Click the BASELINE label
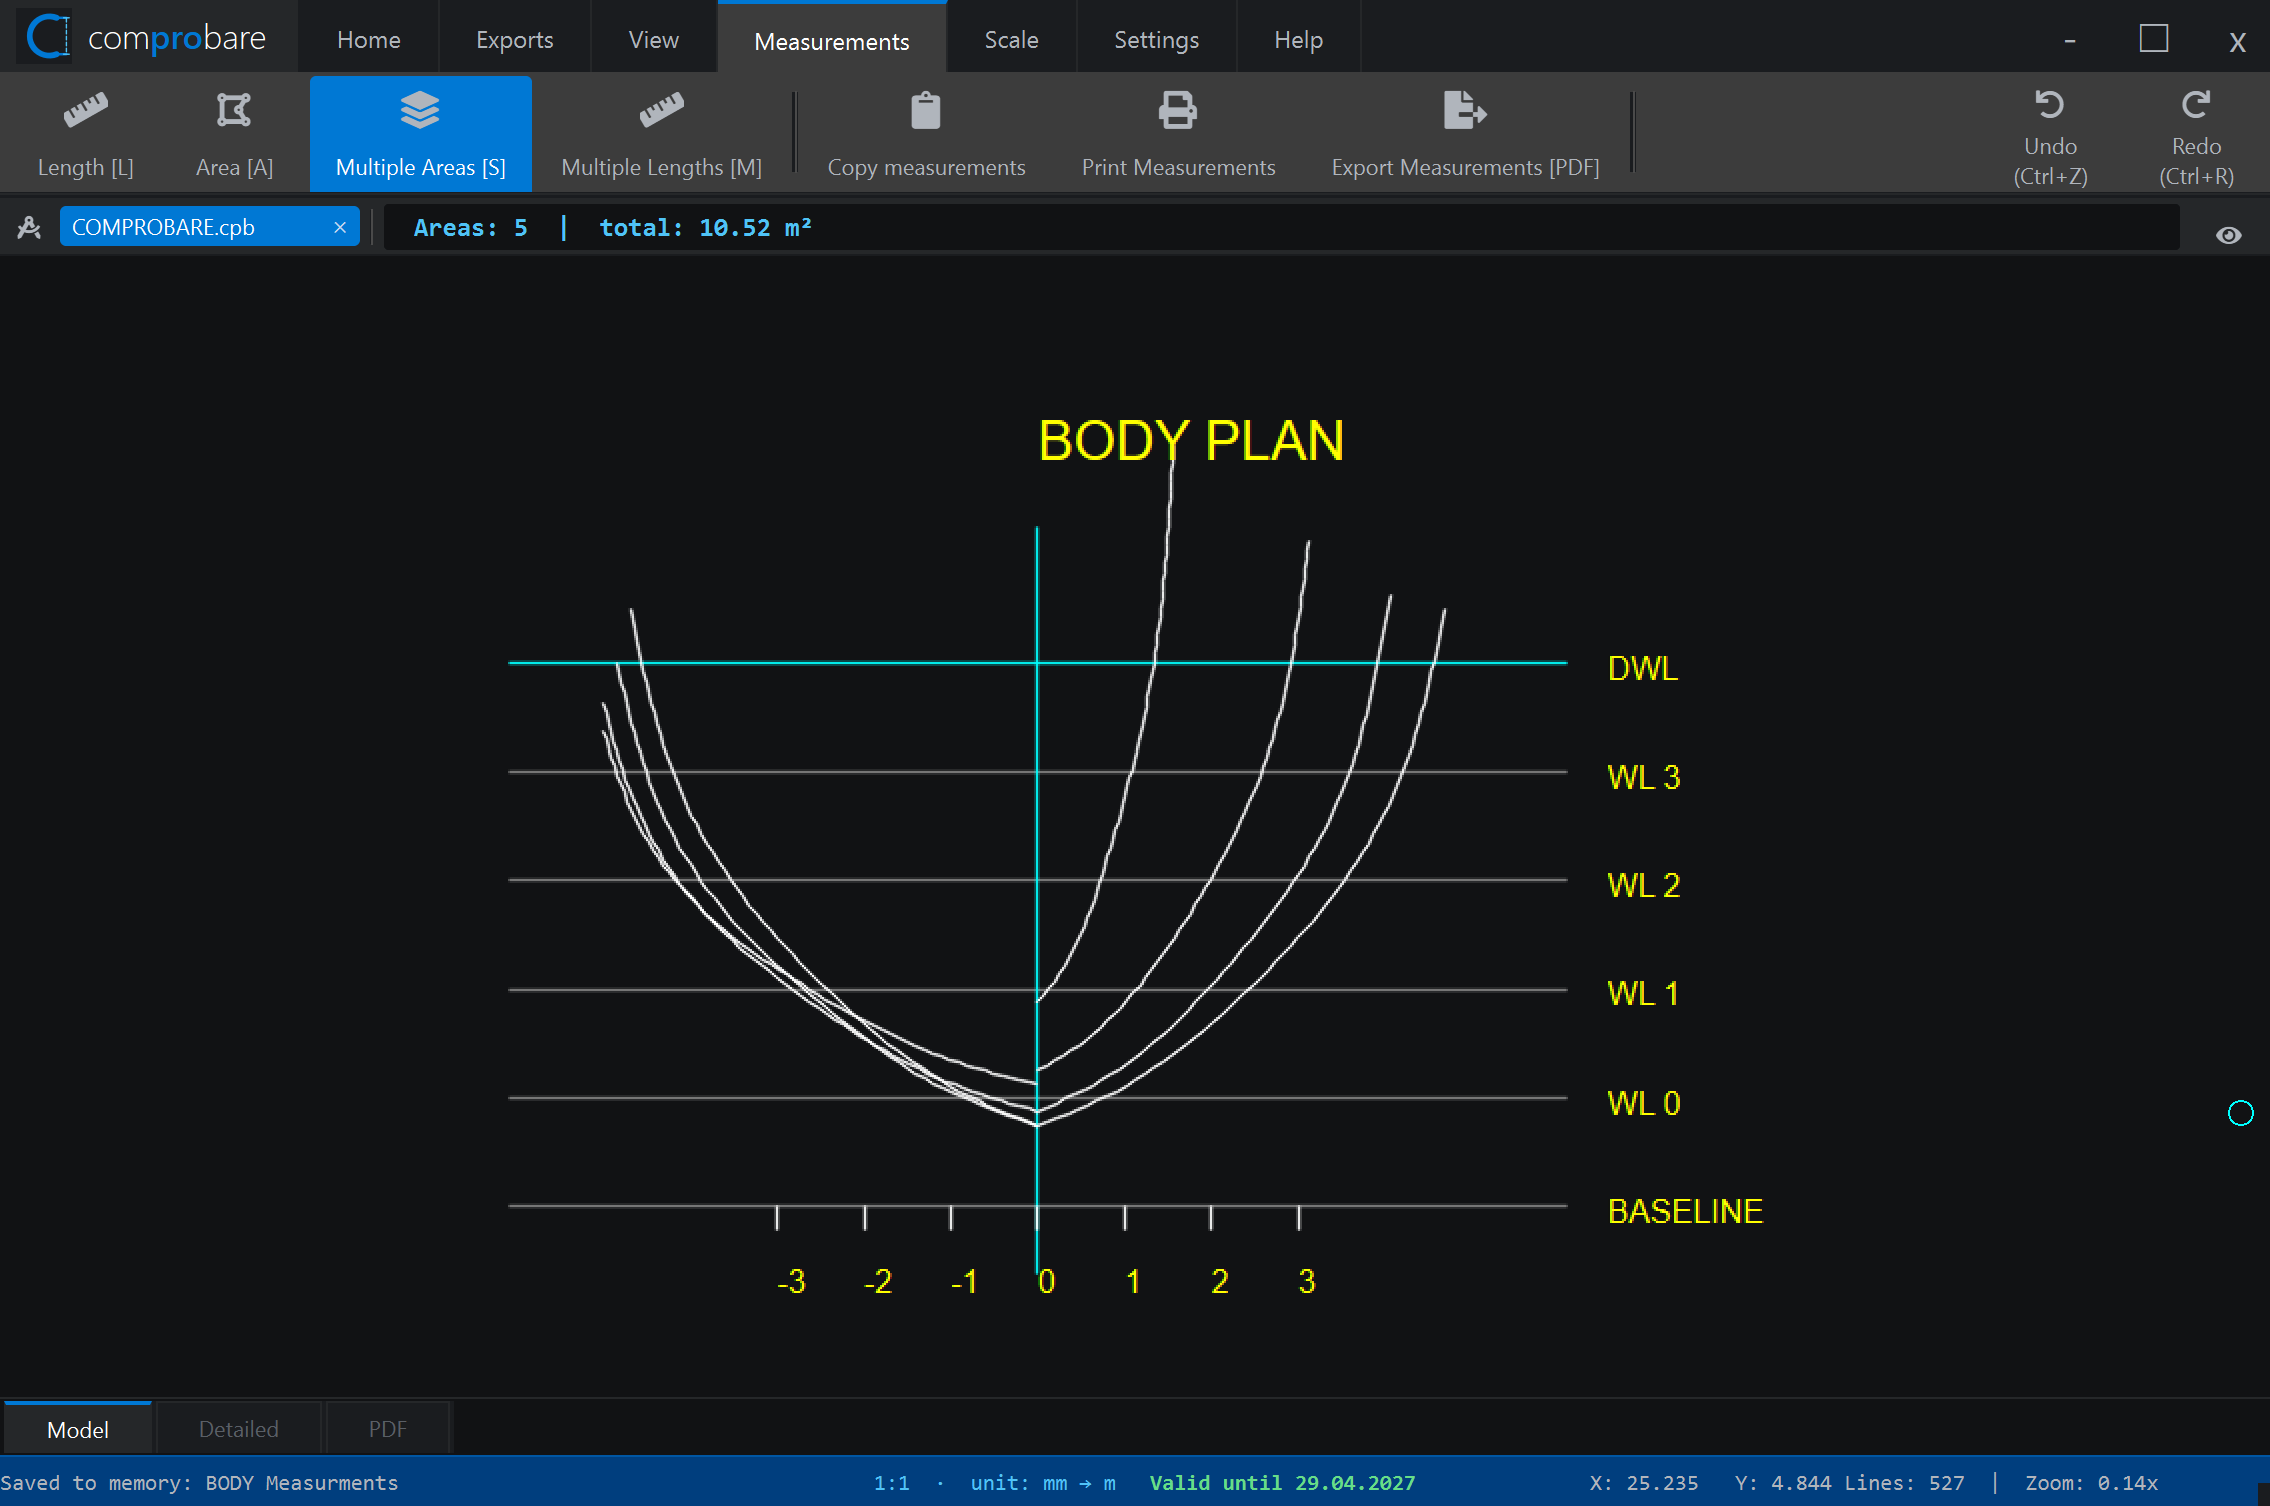This screenshot has width=2270, height=1506. tap(1685, 1211)
